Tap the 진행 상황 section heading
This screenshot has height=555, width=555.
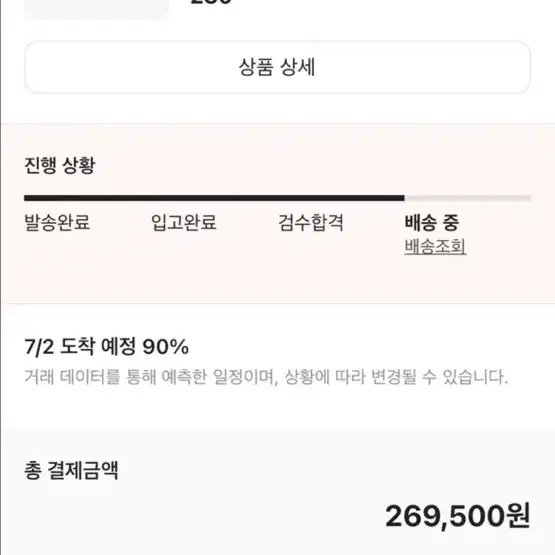(x=60, y=165)
